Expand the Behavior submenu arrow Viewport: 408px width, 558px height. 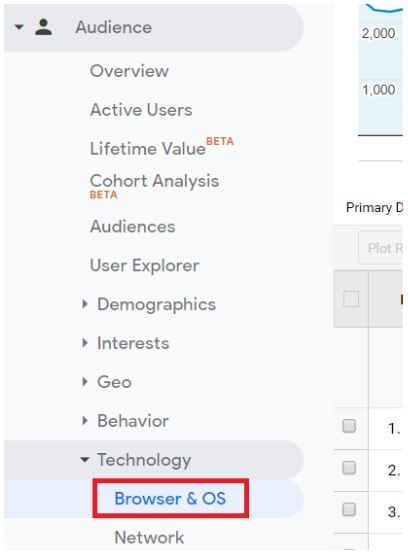tap(85, 420)
